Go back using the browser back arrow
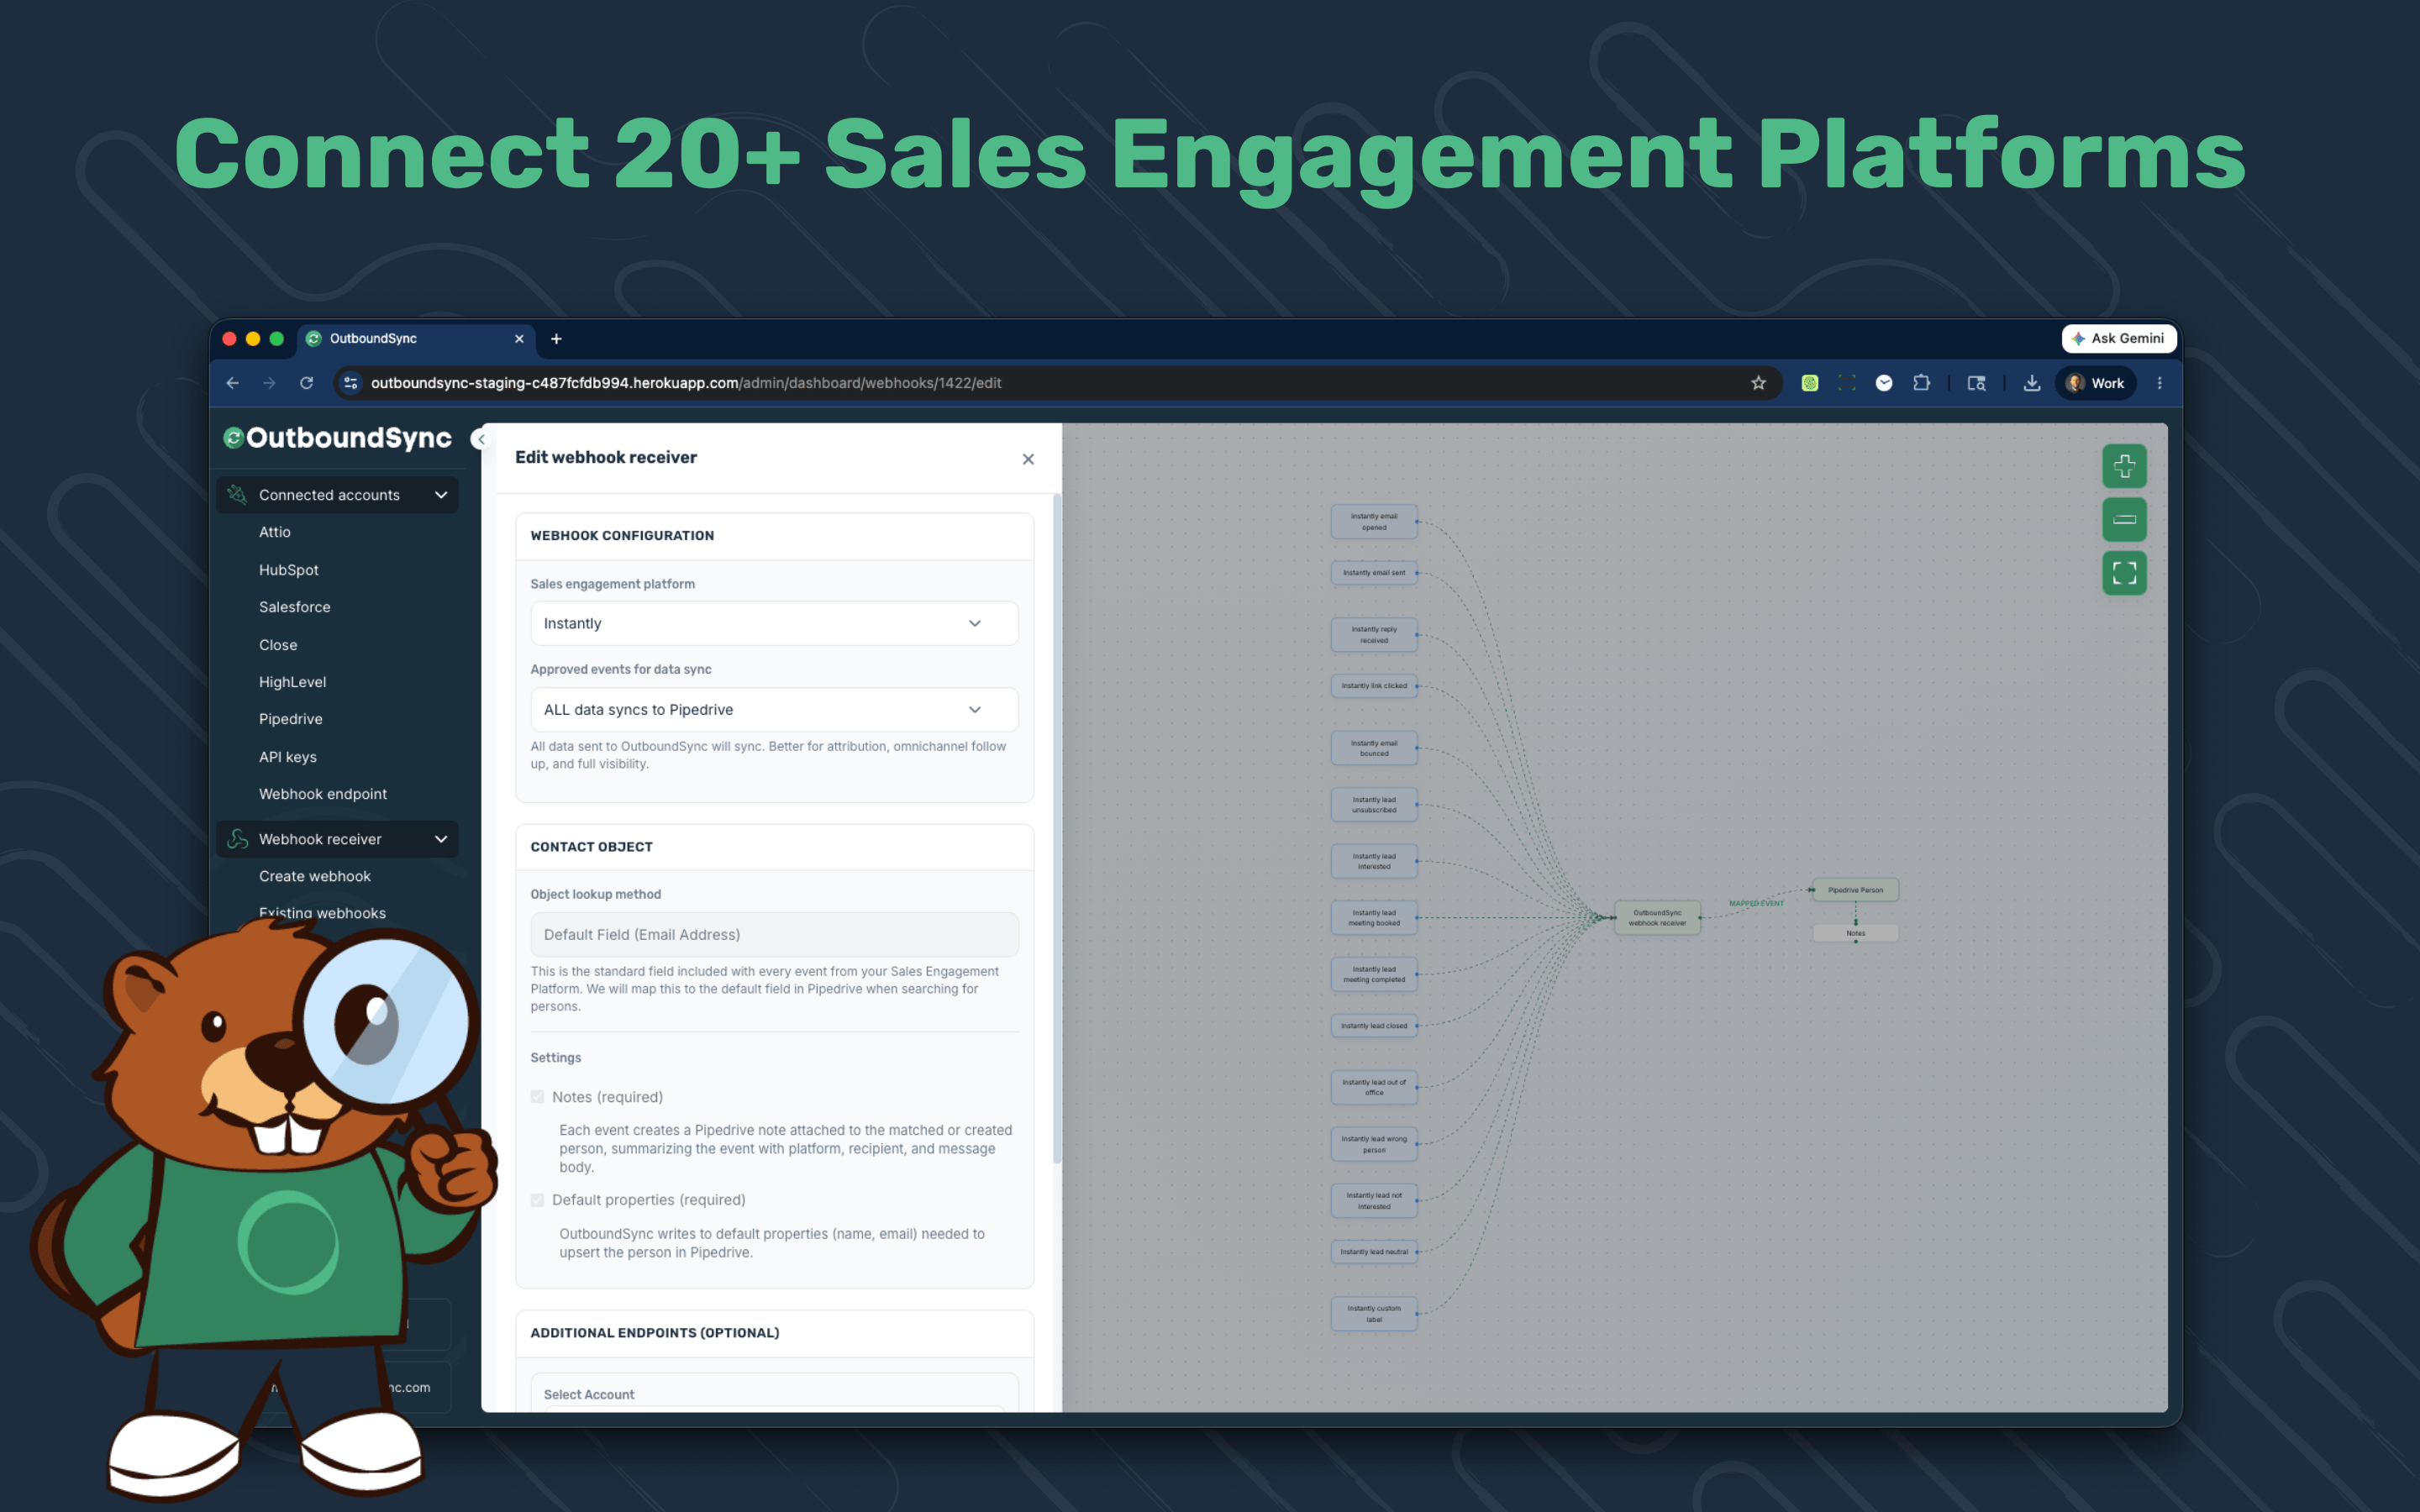The width and height of the screenshot is (2420, 1512). 232,383
